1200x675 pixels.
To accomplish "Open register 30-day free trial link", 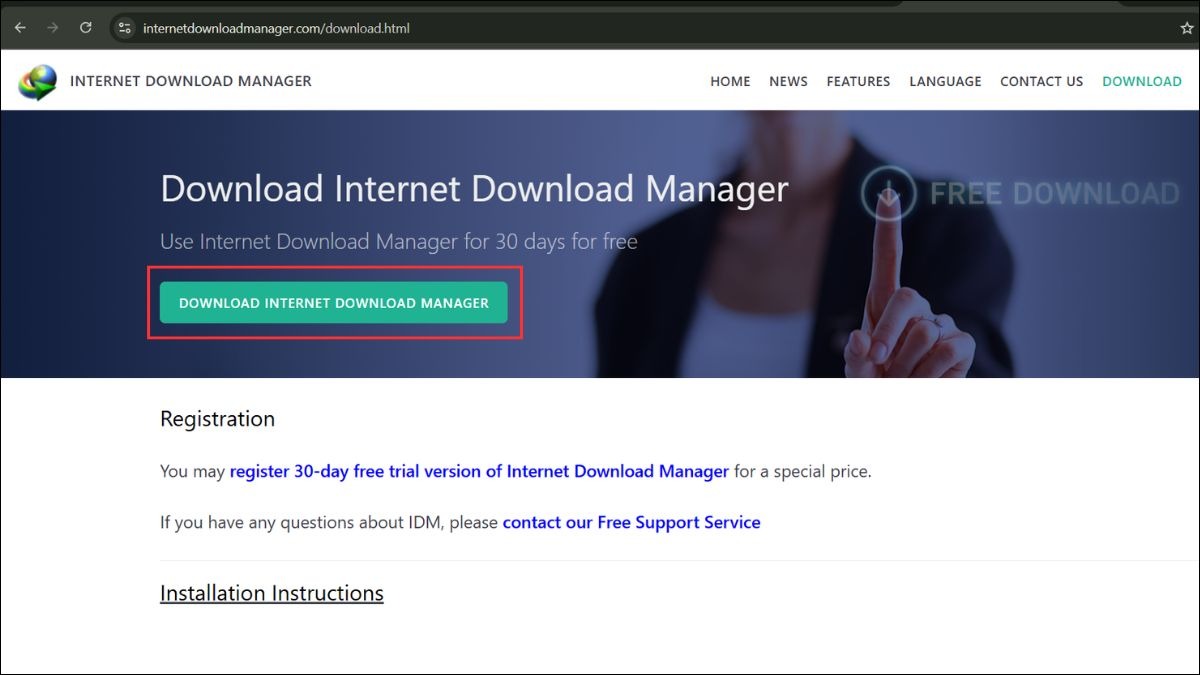I will 479,471.
